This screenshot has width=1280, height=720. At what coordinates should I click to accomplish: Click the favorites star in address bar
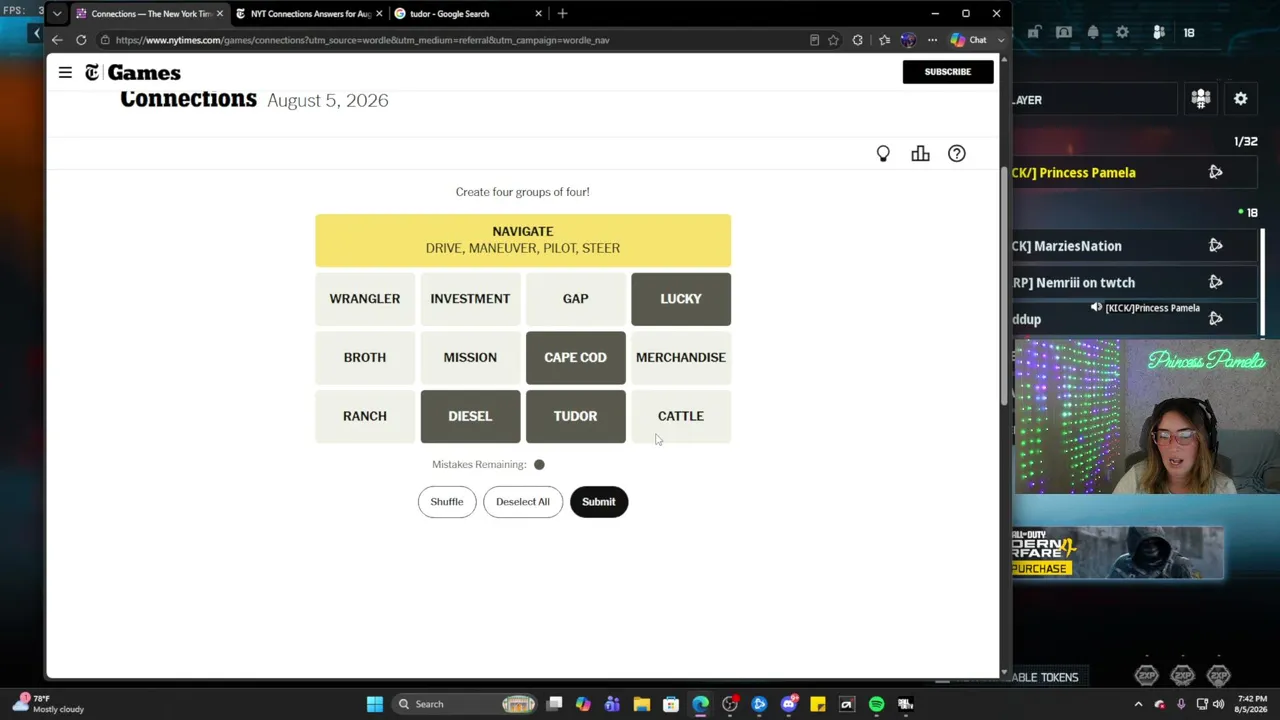pos(833,40)
